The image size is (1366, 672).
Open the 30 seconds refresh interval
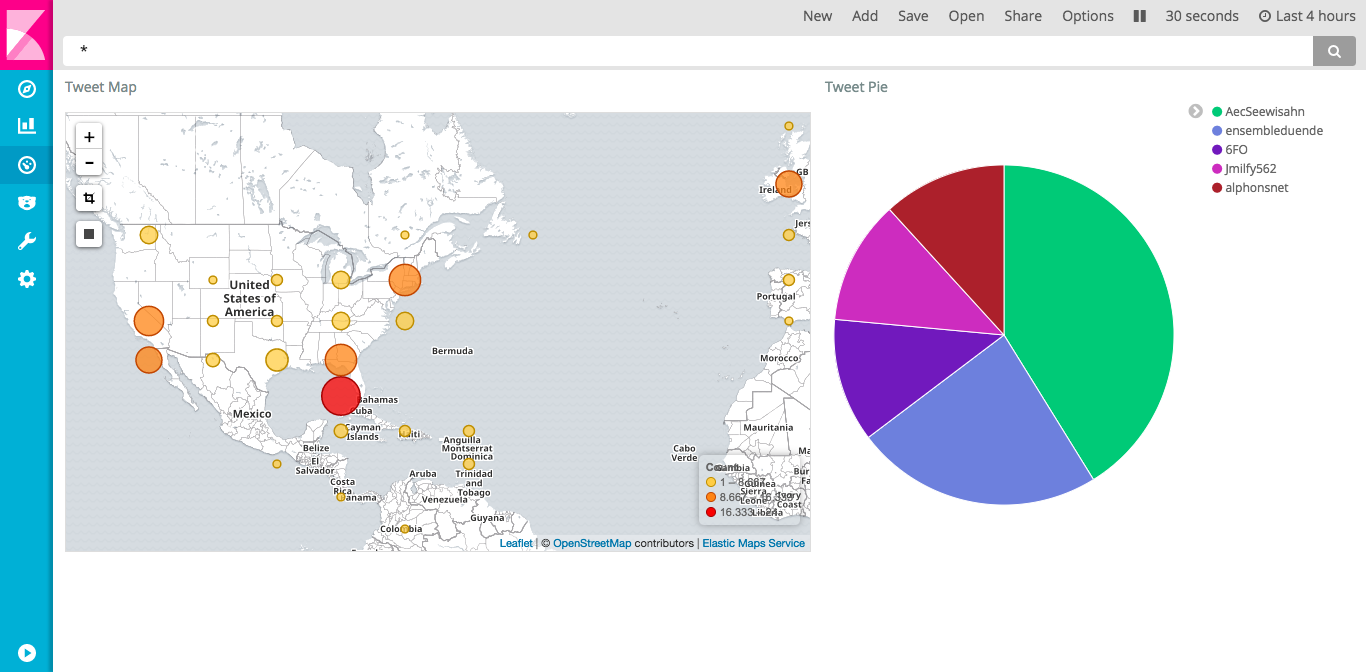coord(1202,16)
